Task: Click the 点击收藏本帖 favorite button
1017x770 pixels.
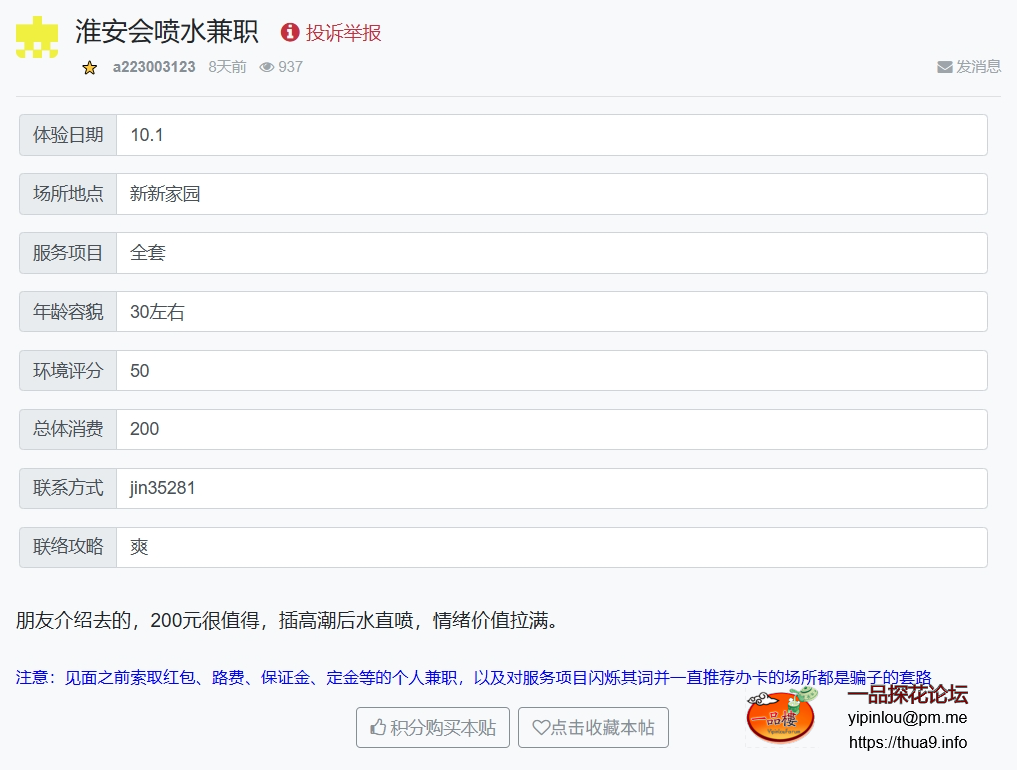Action: click(x=594, y=727)
